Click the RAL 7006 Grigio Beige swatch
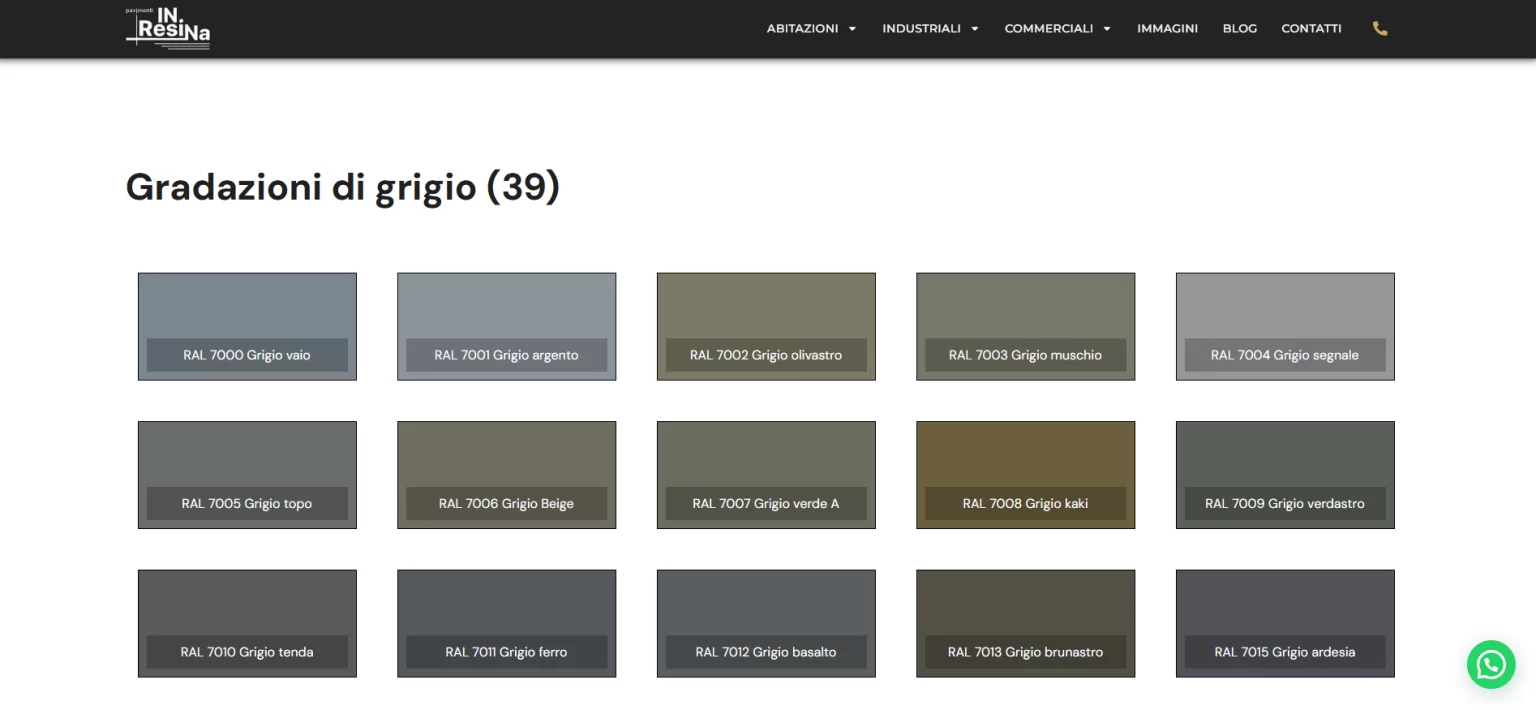 pos(506,475)
